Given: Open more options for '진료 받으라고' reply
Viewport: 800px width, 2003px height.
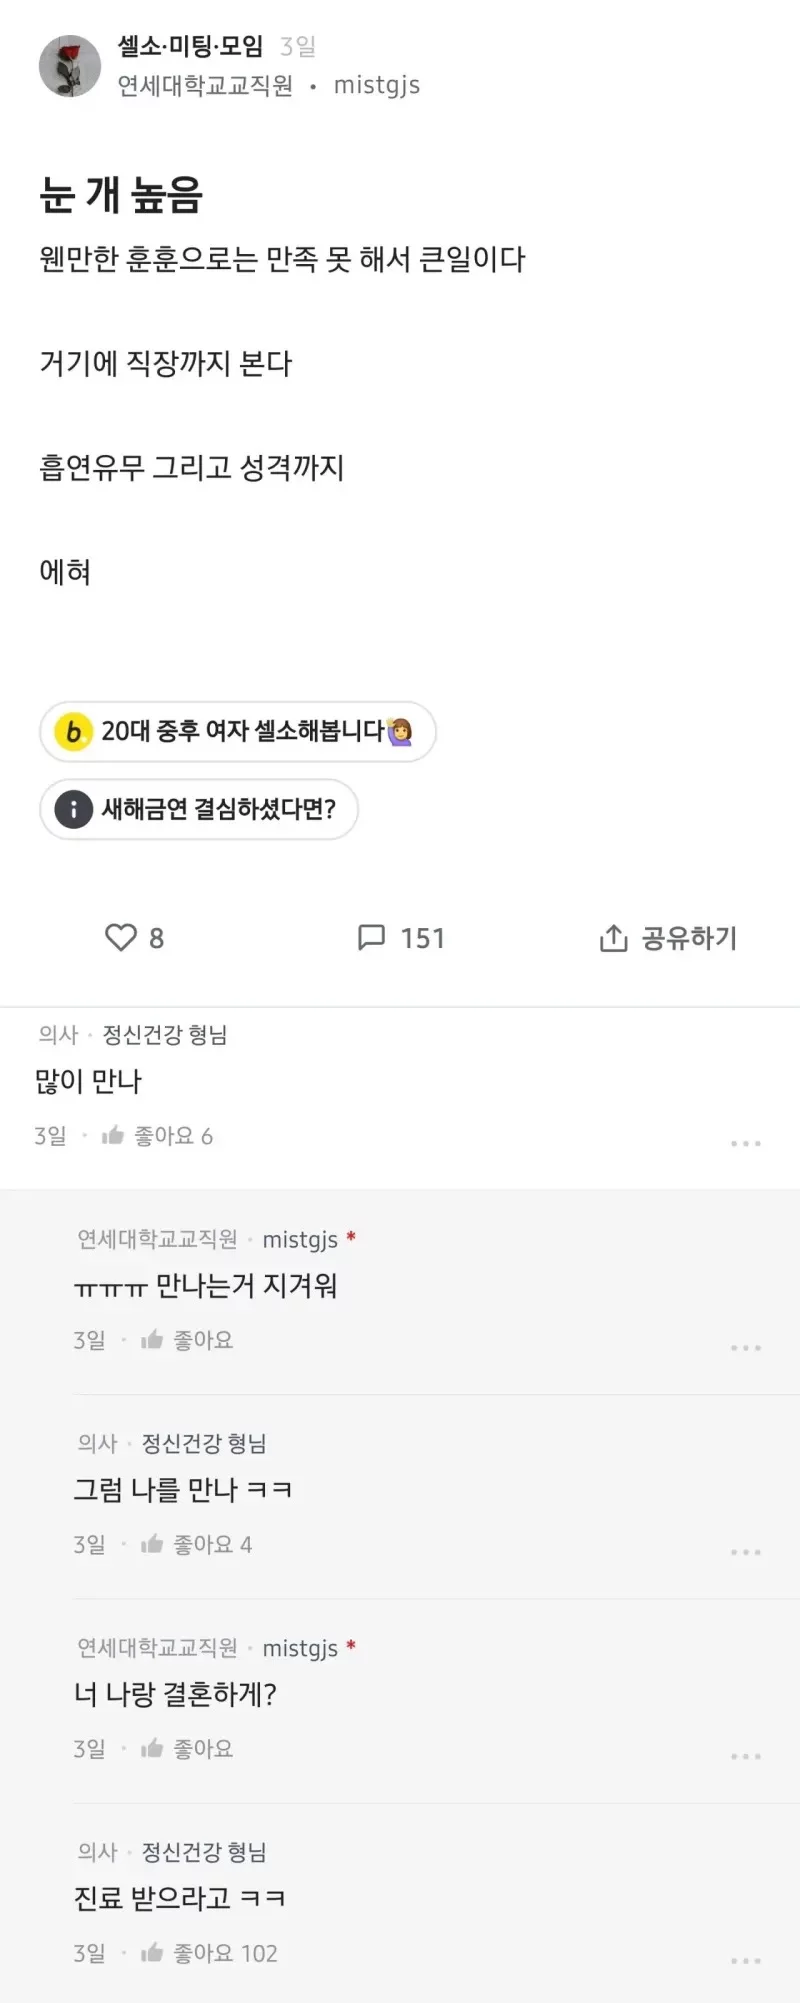Looking at the screenshot, I should (746, 1960).
